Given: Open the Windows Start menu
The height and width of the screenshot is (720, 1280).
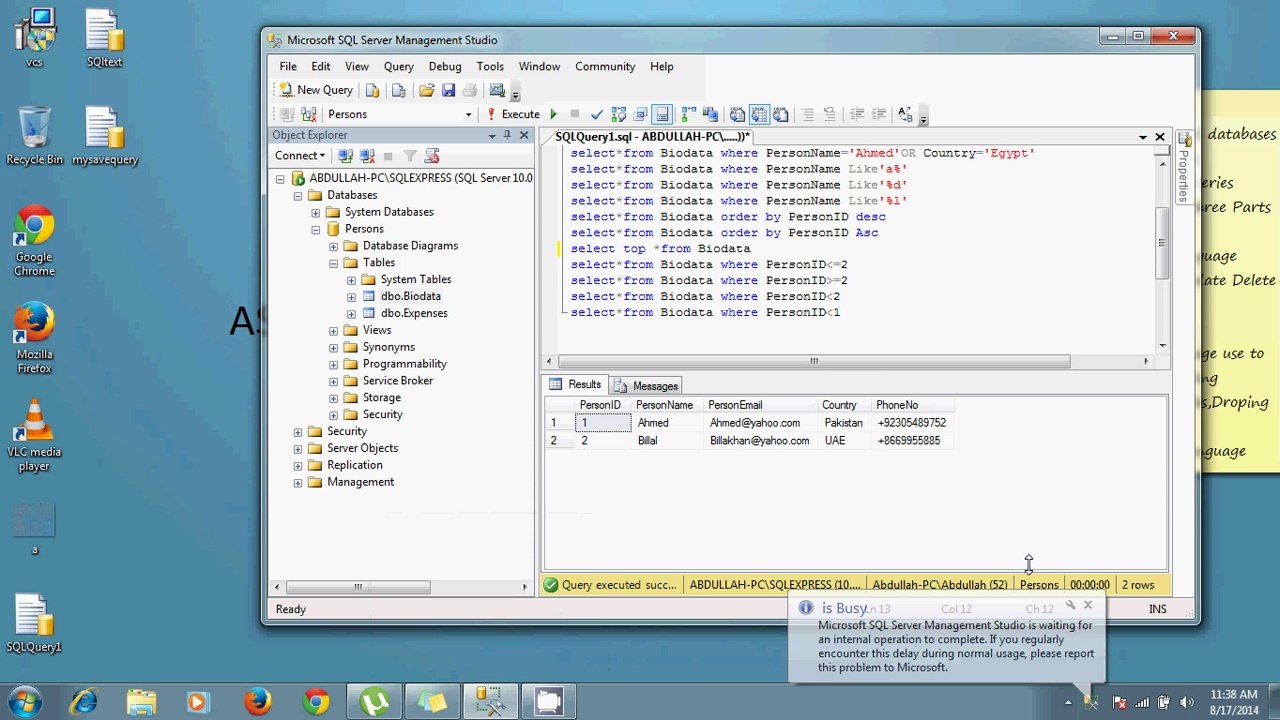Looking at the screenshot, I should click(x=24, y=701).
